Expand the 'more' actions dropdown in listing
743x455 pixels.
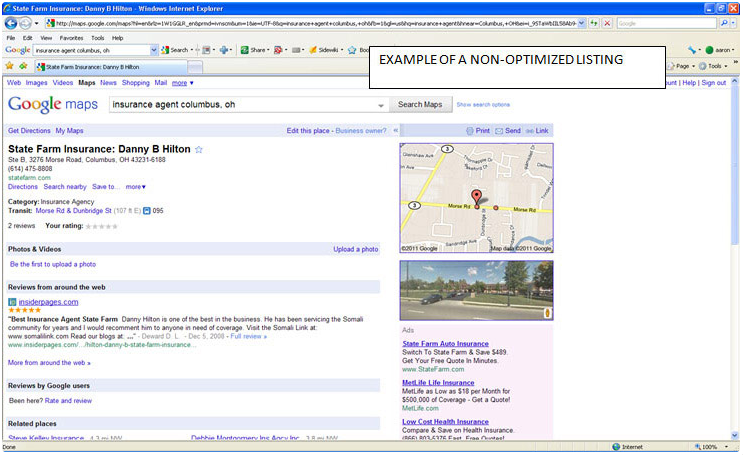(136, 187)
